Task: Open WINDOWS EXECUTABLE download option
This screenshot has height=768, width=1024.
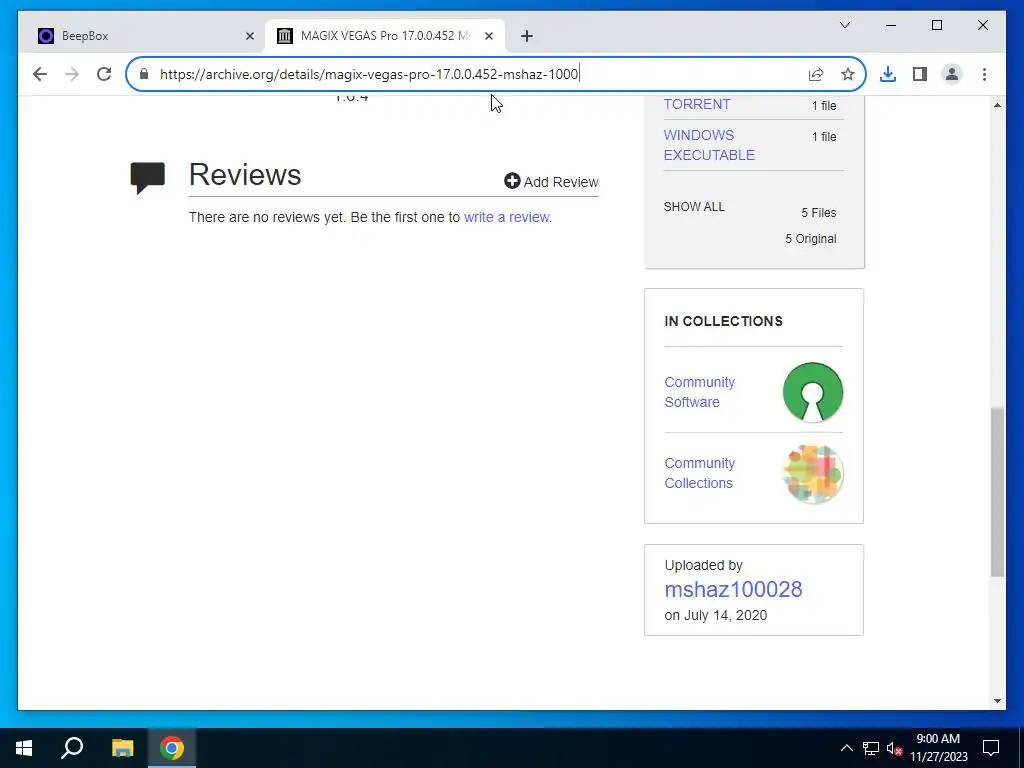Action: [x=709, y=145]
